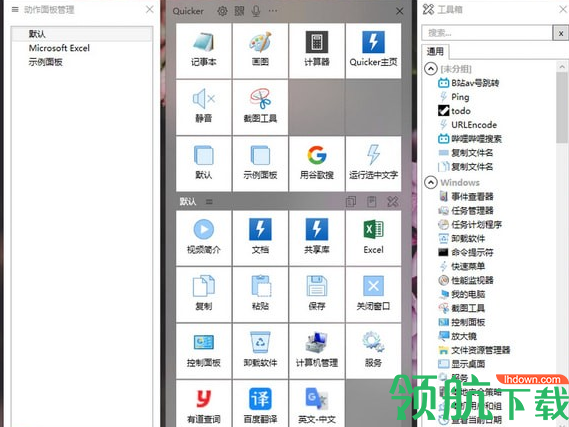The image size is (569, 427).
Task: Run the 英文-中文 translate action
Action: pos(317,404)
